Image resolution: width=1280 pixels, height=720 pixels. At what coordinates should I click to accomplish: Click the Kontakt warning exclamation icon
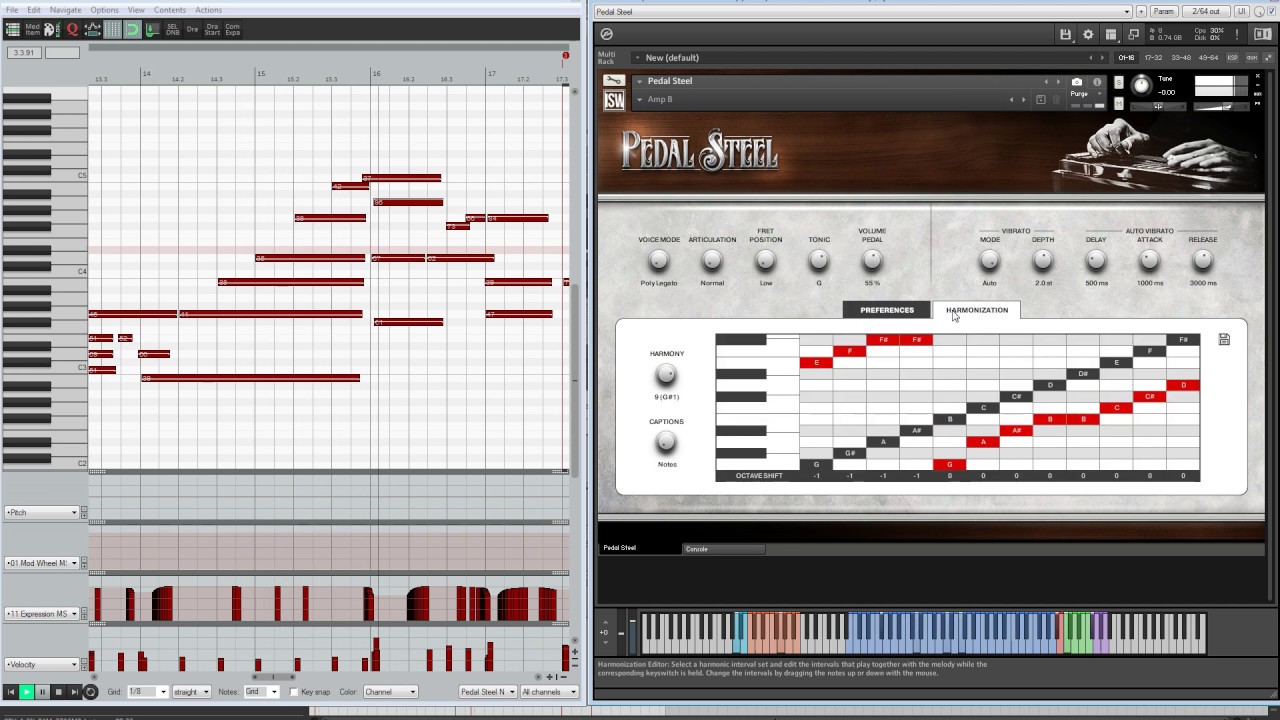(x=1237, y=34)
